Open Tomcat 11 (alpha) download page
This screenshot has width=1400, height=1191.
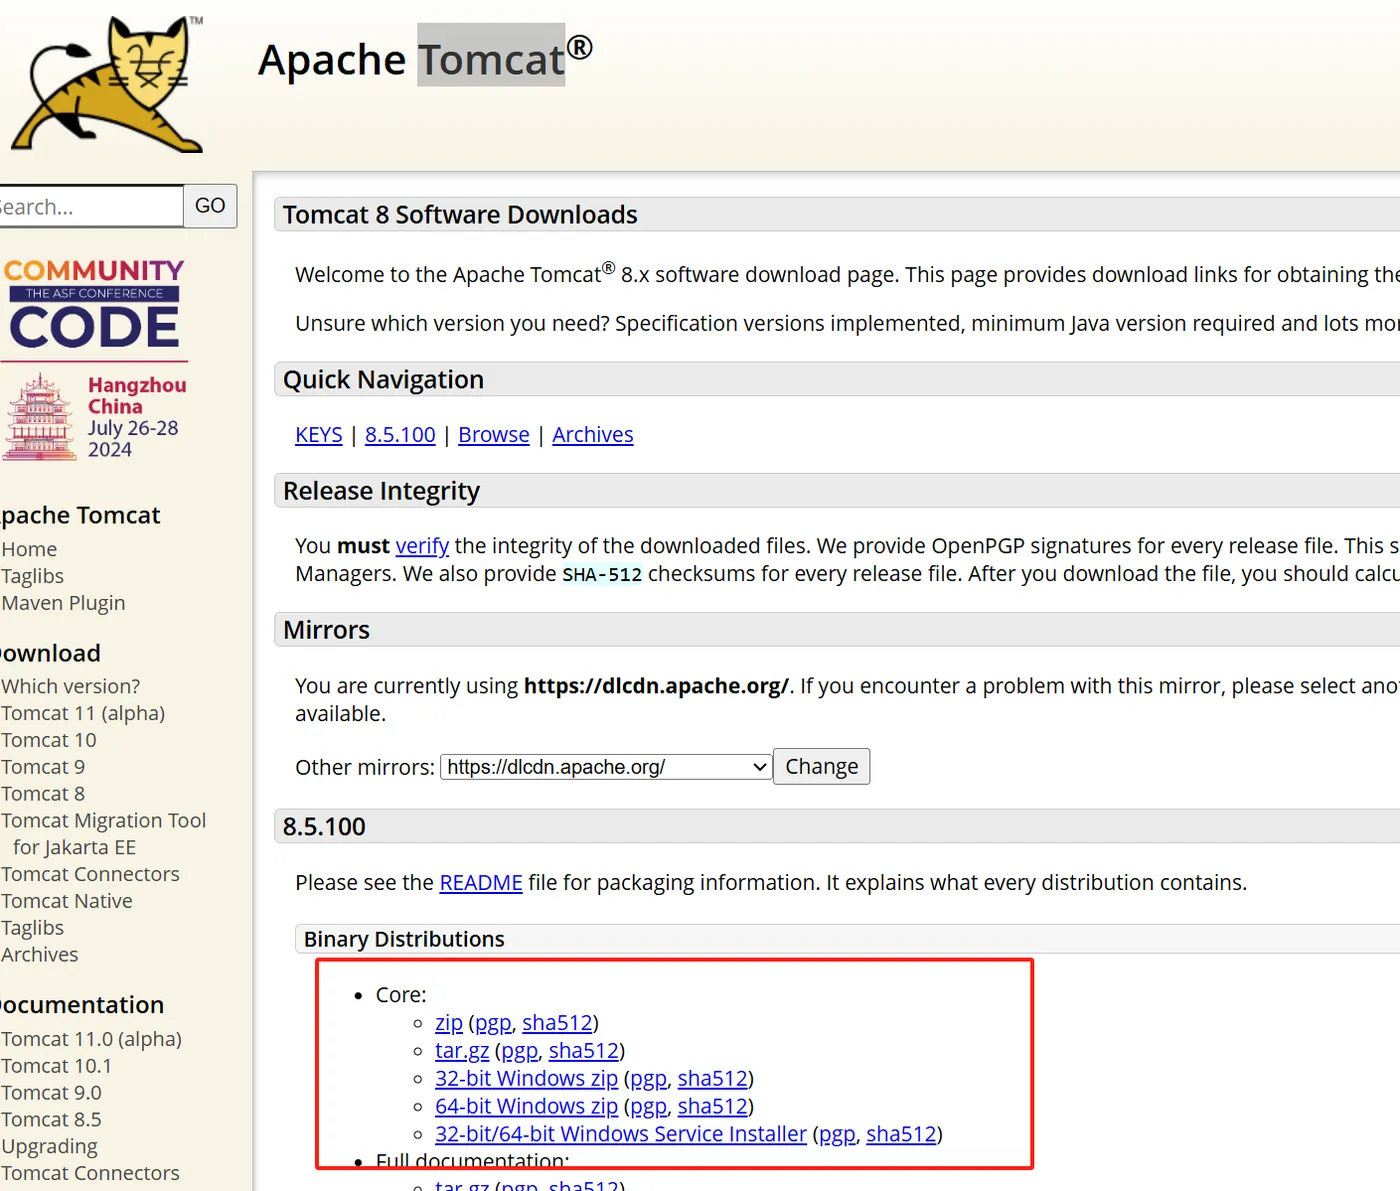click(83, 714)
